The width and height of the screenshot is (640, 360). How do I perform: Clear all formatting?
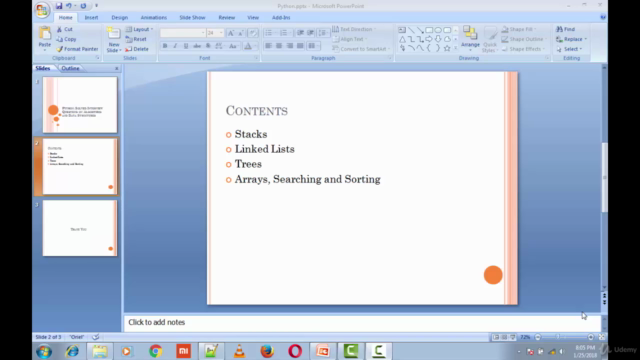click(x=253, y=33)
